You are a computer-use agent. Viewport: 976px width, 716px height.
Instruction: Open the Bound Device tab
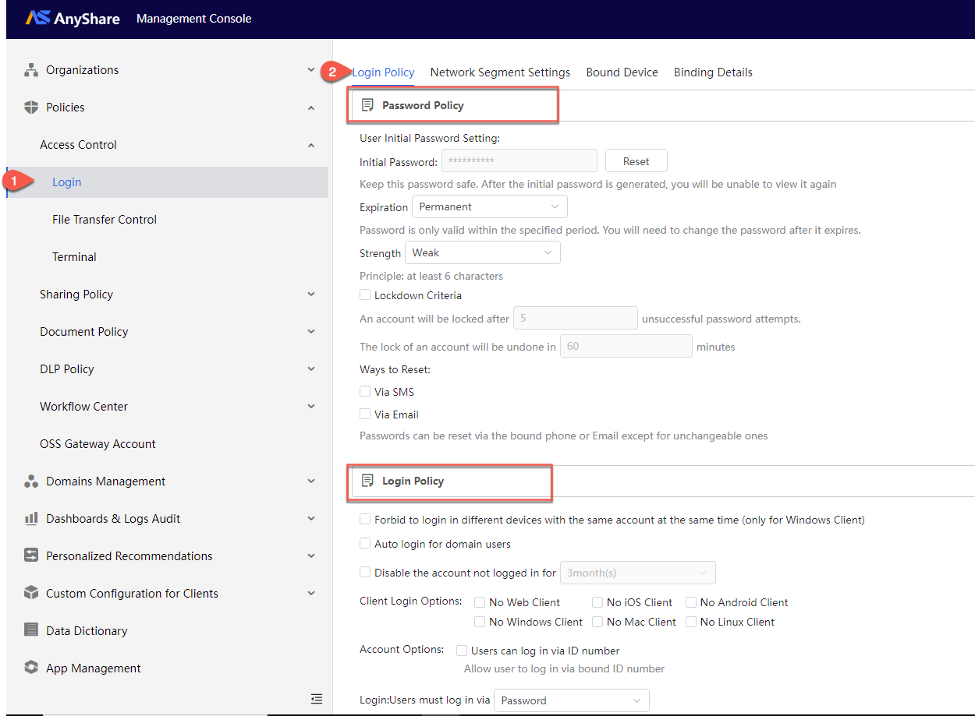(x=622, y=72)
